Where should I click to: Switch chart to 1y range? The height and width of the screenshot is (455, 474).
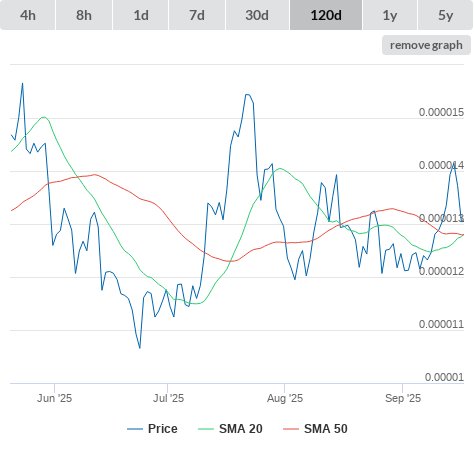(x=390, y=15)
